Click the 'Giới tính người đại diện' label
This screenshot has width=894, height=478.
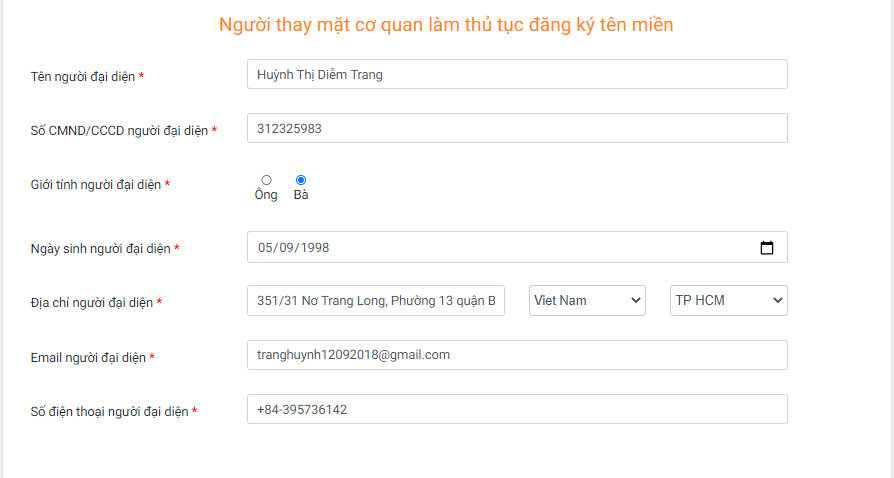point(96,185)
